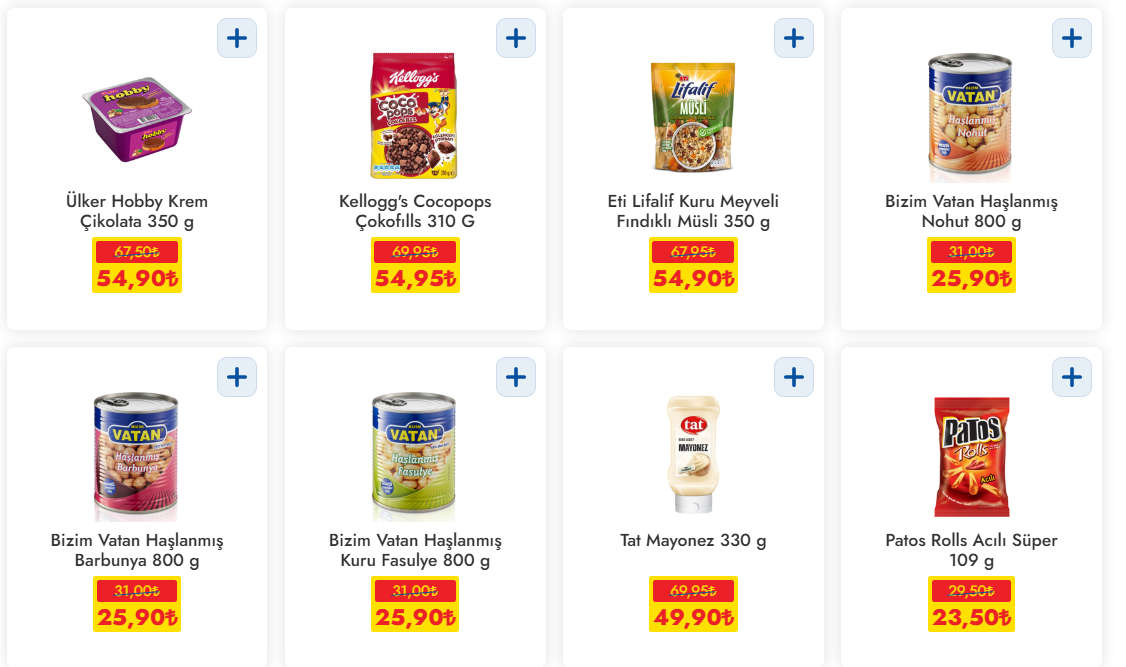
Task: View Vatan Haşlanmış Fasulye can image
Action: tap(414, 457)
